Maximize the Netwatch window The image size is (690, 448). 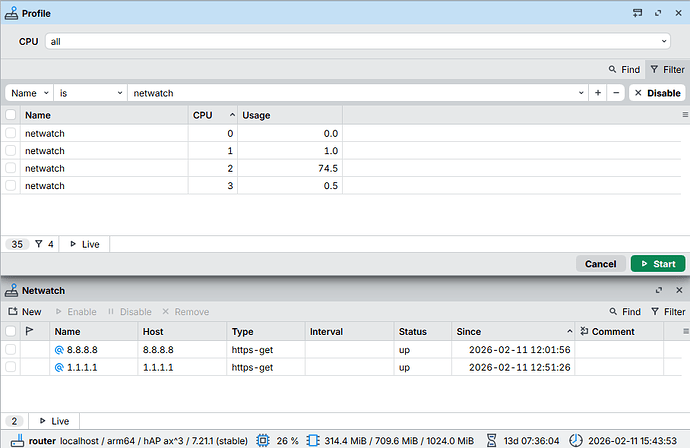(x=659, y=290)
